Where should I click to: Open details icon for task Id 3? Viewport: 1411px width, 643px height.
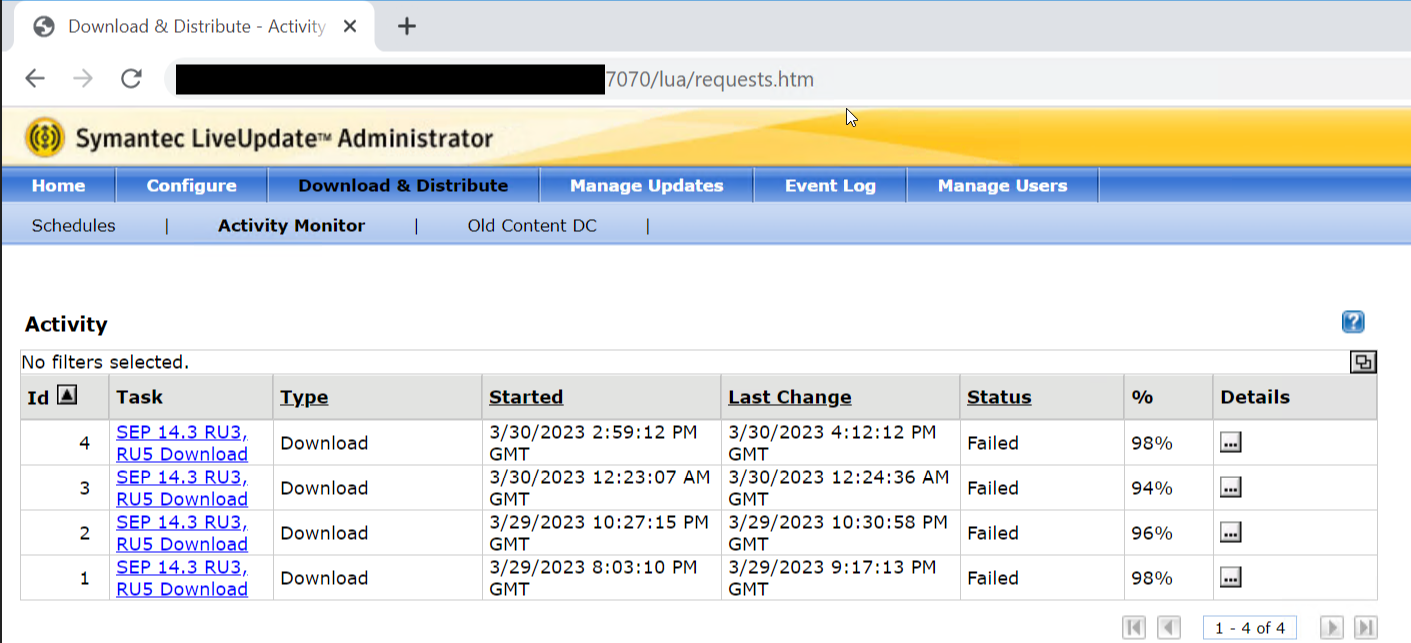tap(1231, 488)
